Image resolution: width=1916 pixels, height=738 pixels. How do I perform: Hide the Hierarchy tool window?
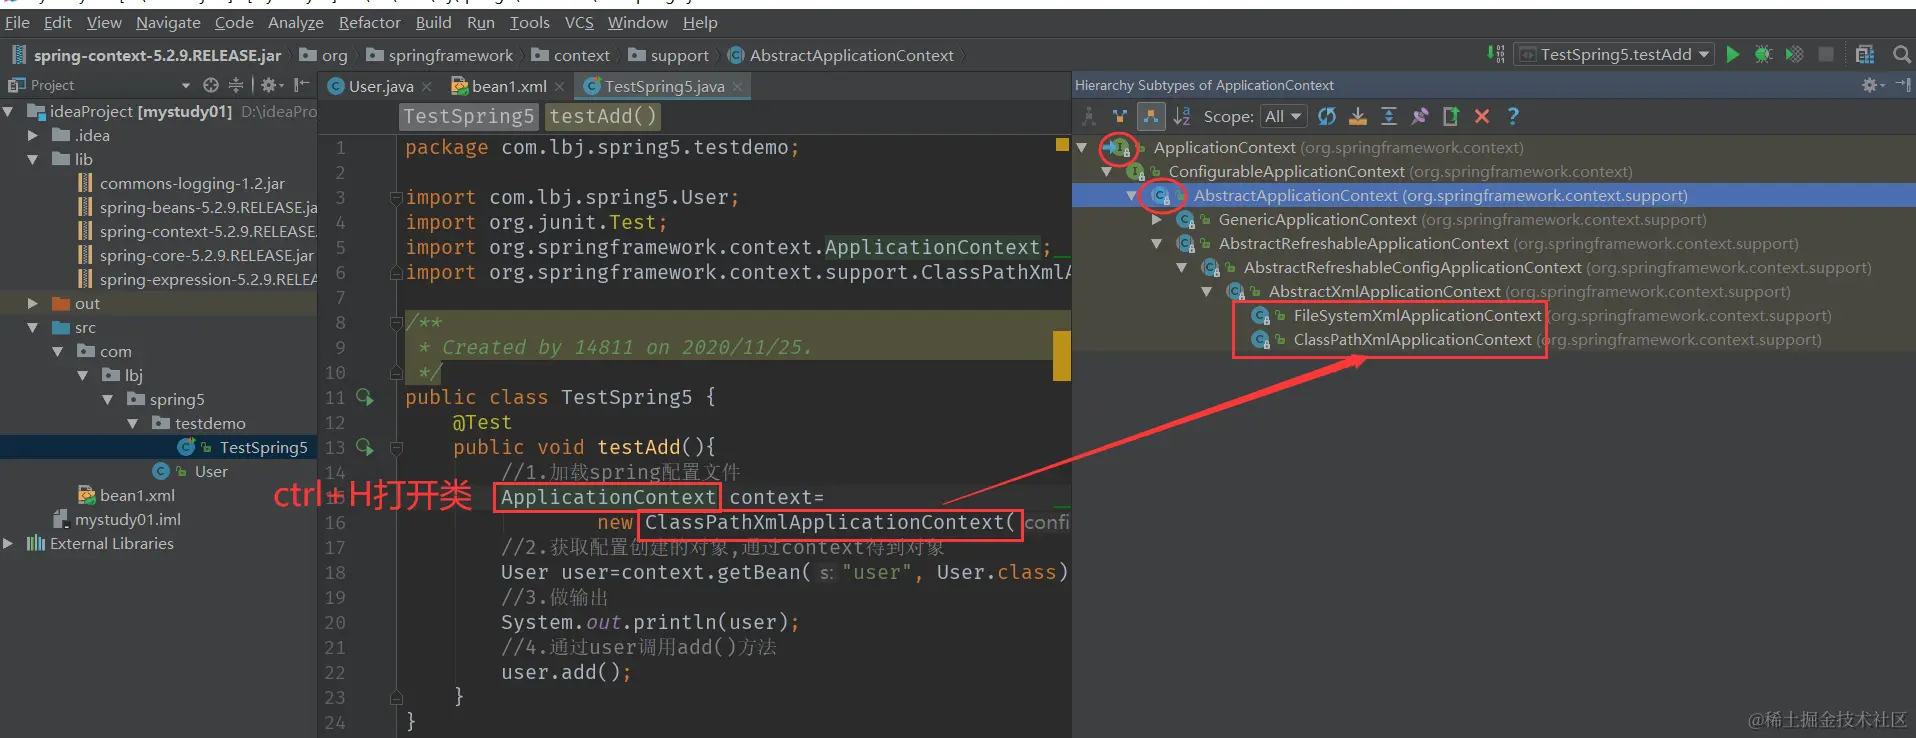coord(1902,85)
